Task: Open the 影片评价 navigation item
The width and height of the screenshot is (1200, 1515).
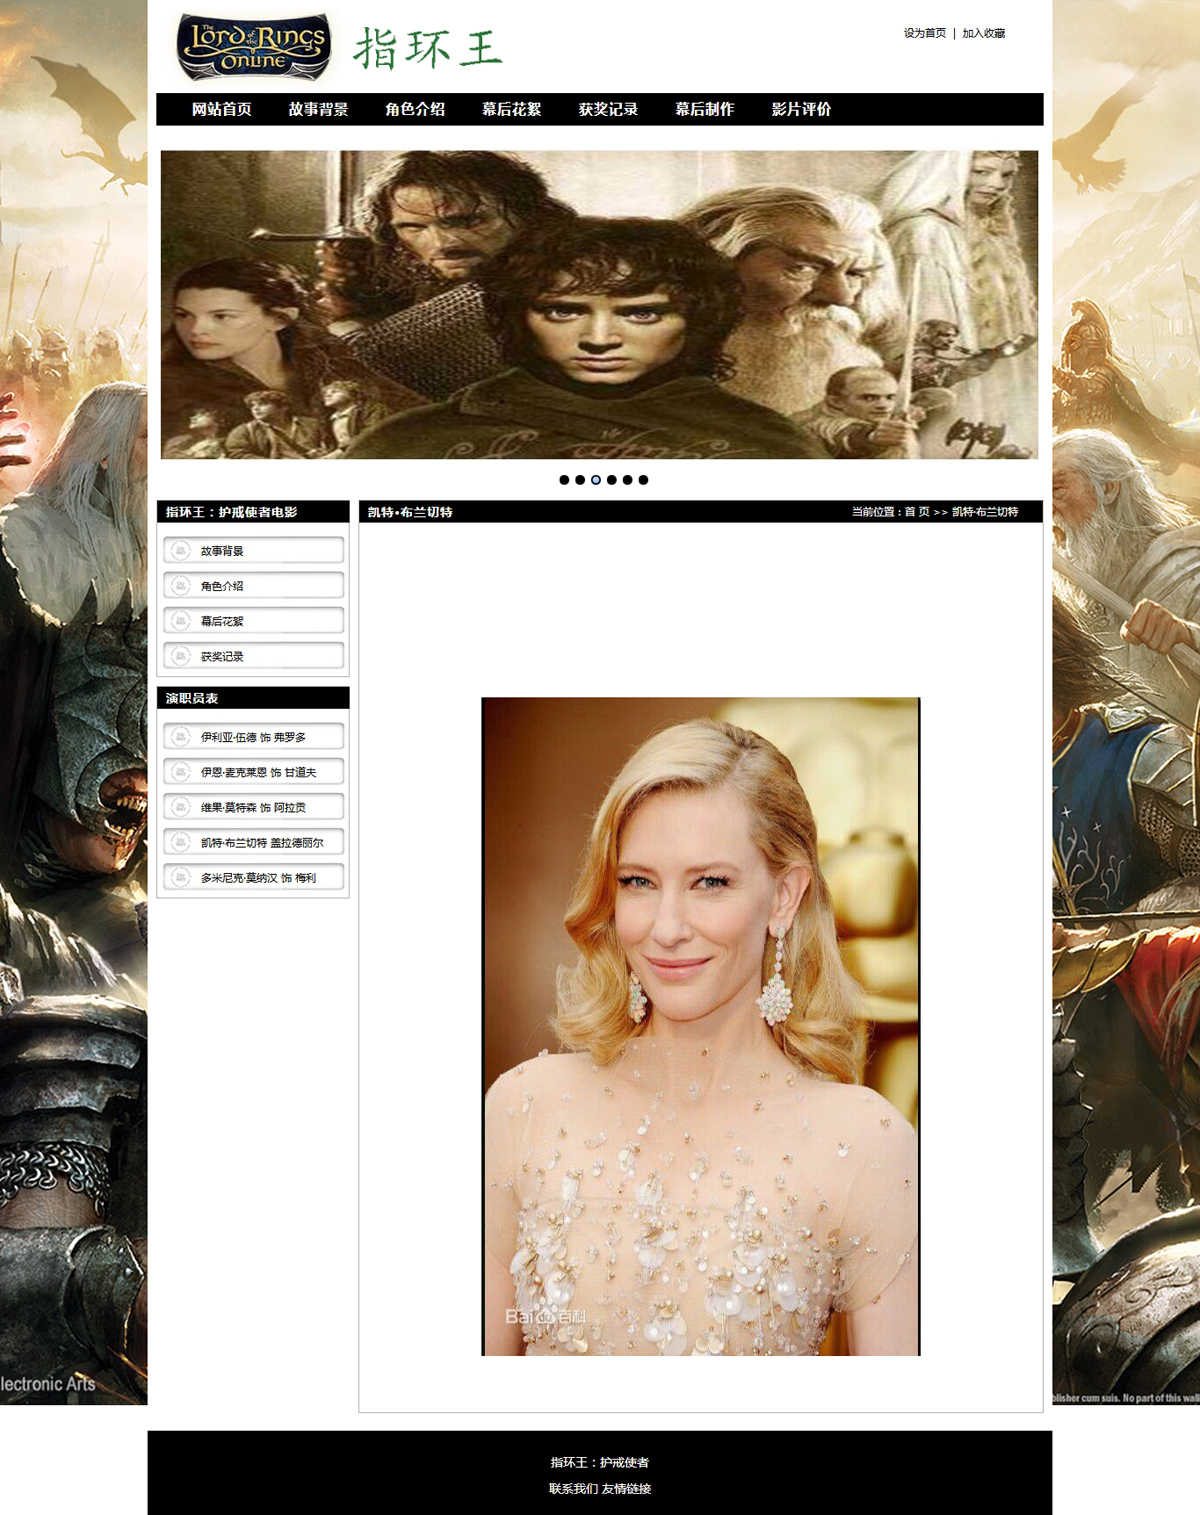Action: [802, 109]
